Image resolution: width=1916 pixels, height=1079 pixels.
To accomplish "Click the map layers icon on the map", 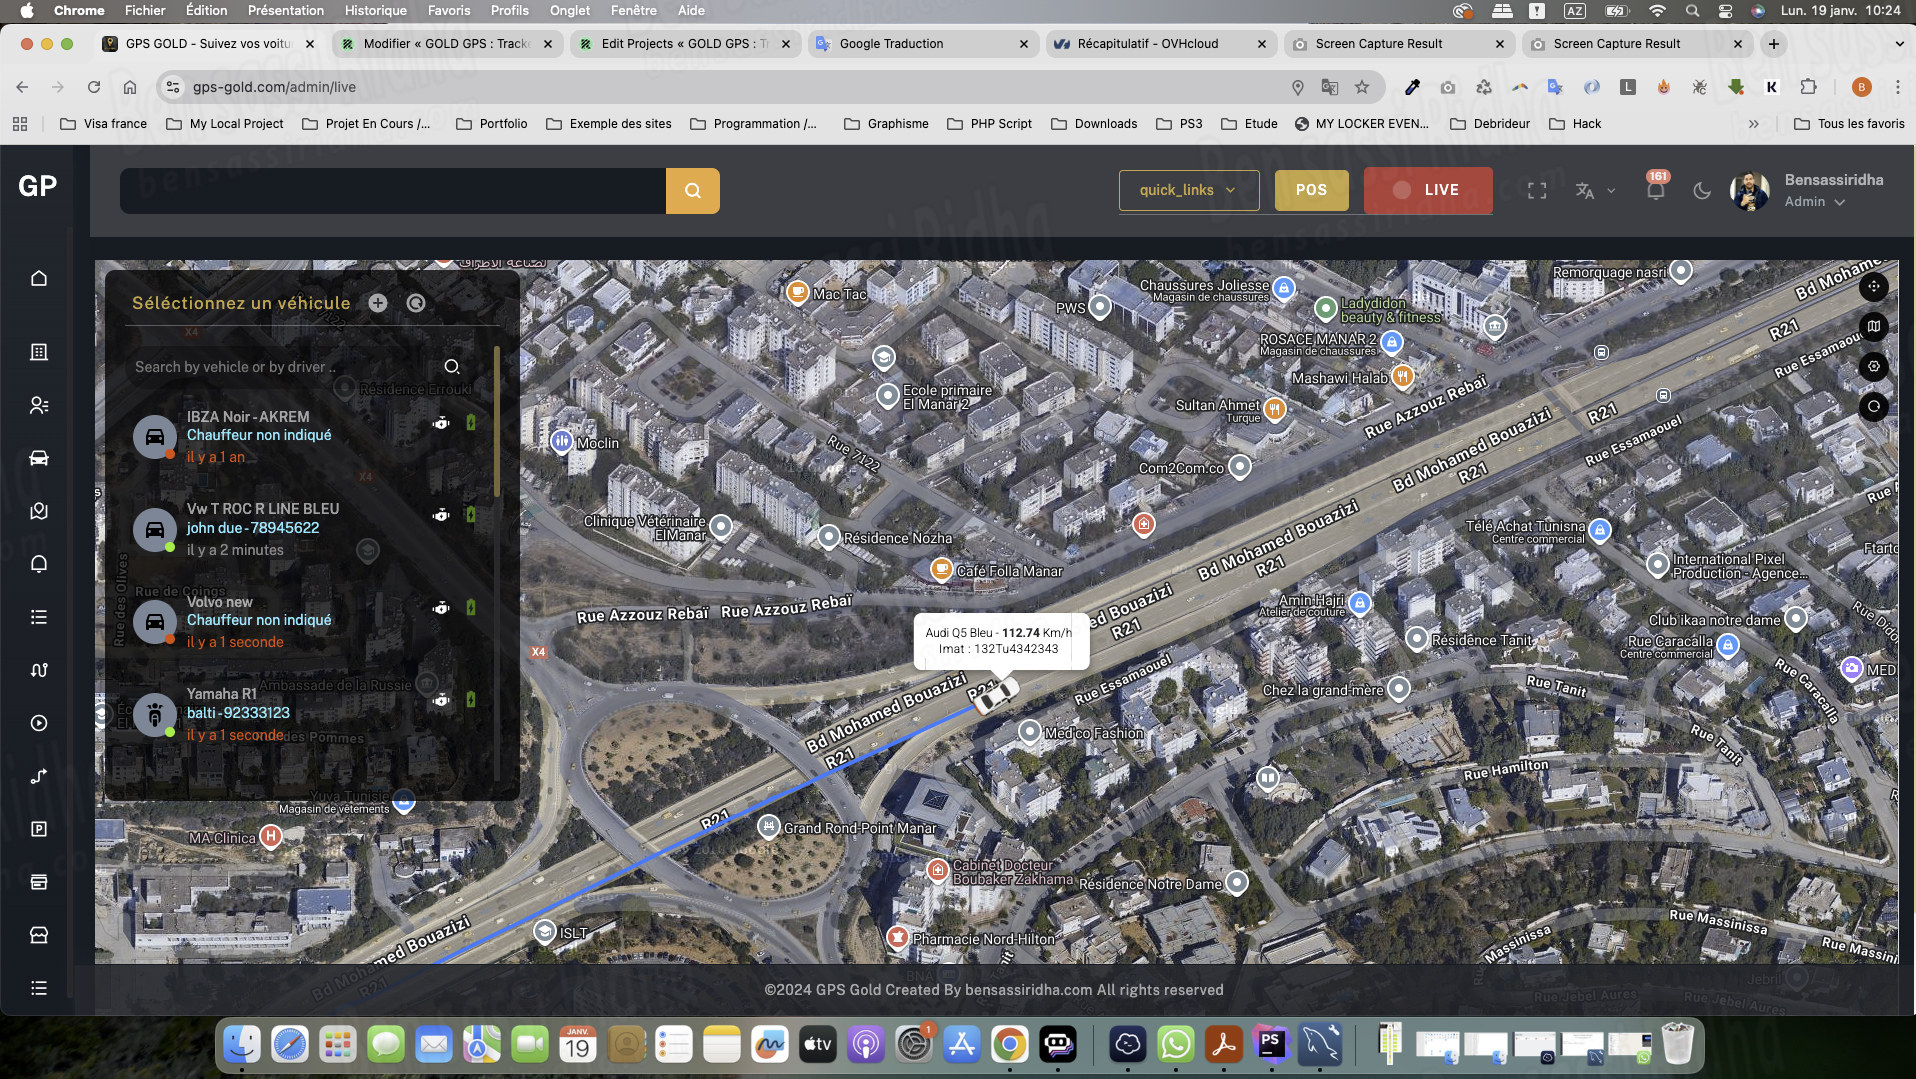I will click(x=1874, y=326).
